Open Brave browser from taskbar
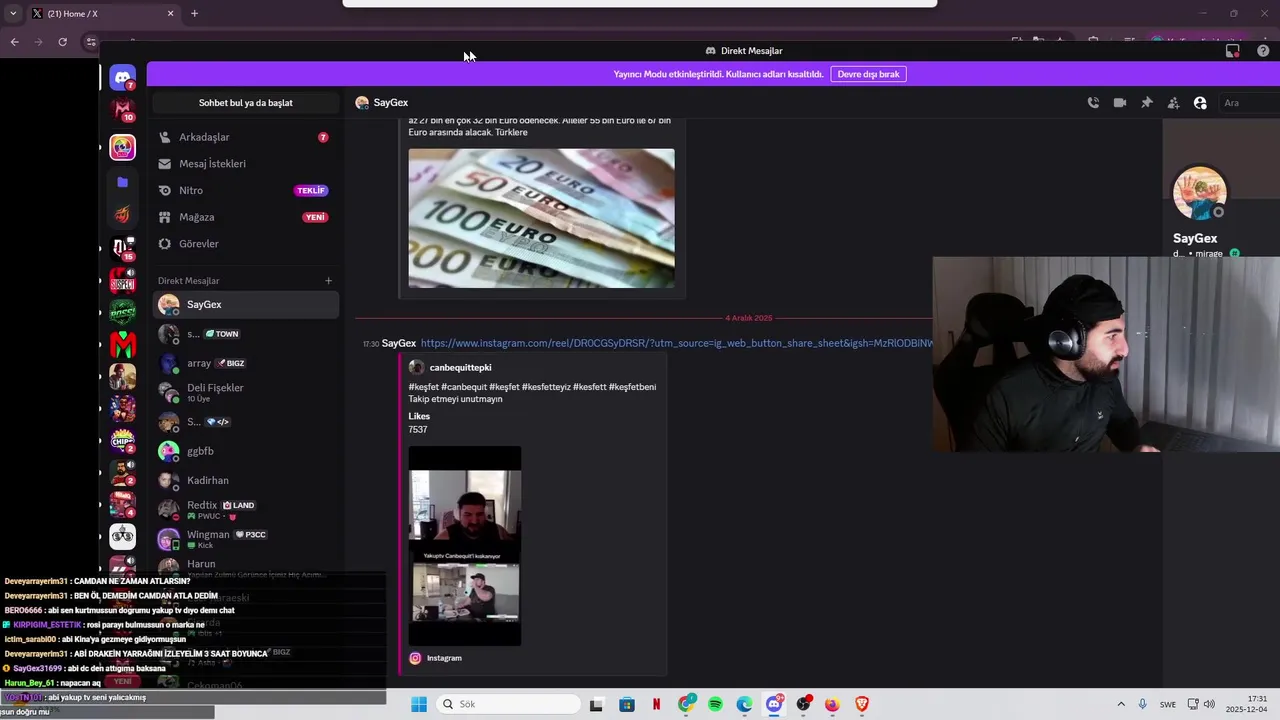The width and height of the screenshot is (1280, 720). (862, 704)
